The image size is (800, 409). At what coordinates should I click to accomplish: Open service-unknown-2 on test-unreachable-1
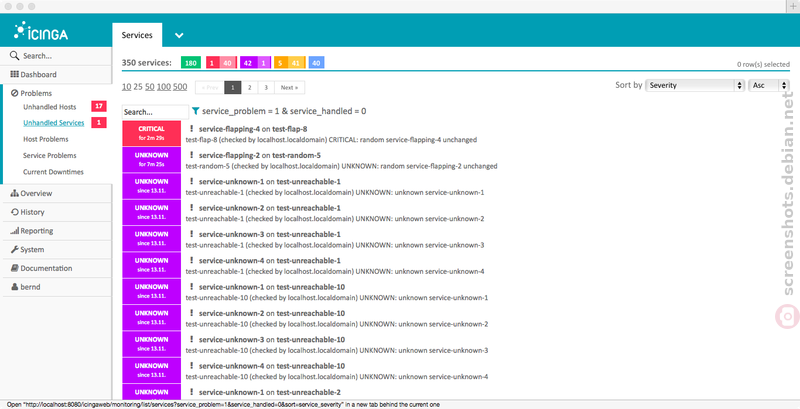click(269, 208)
